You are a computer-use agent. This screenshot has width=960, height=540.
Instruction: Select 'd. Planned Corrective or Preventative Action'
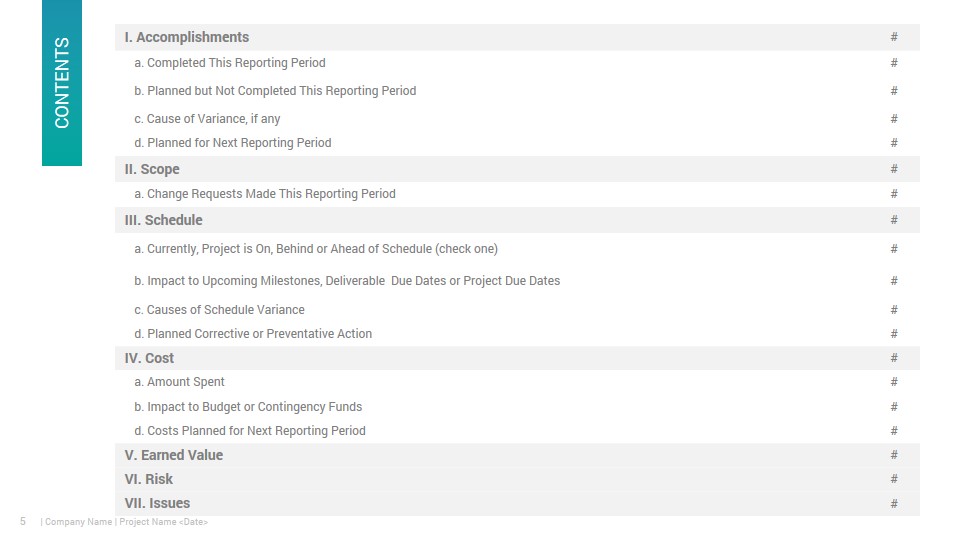[253, 334]
